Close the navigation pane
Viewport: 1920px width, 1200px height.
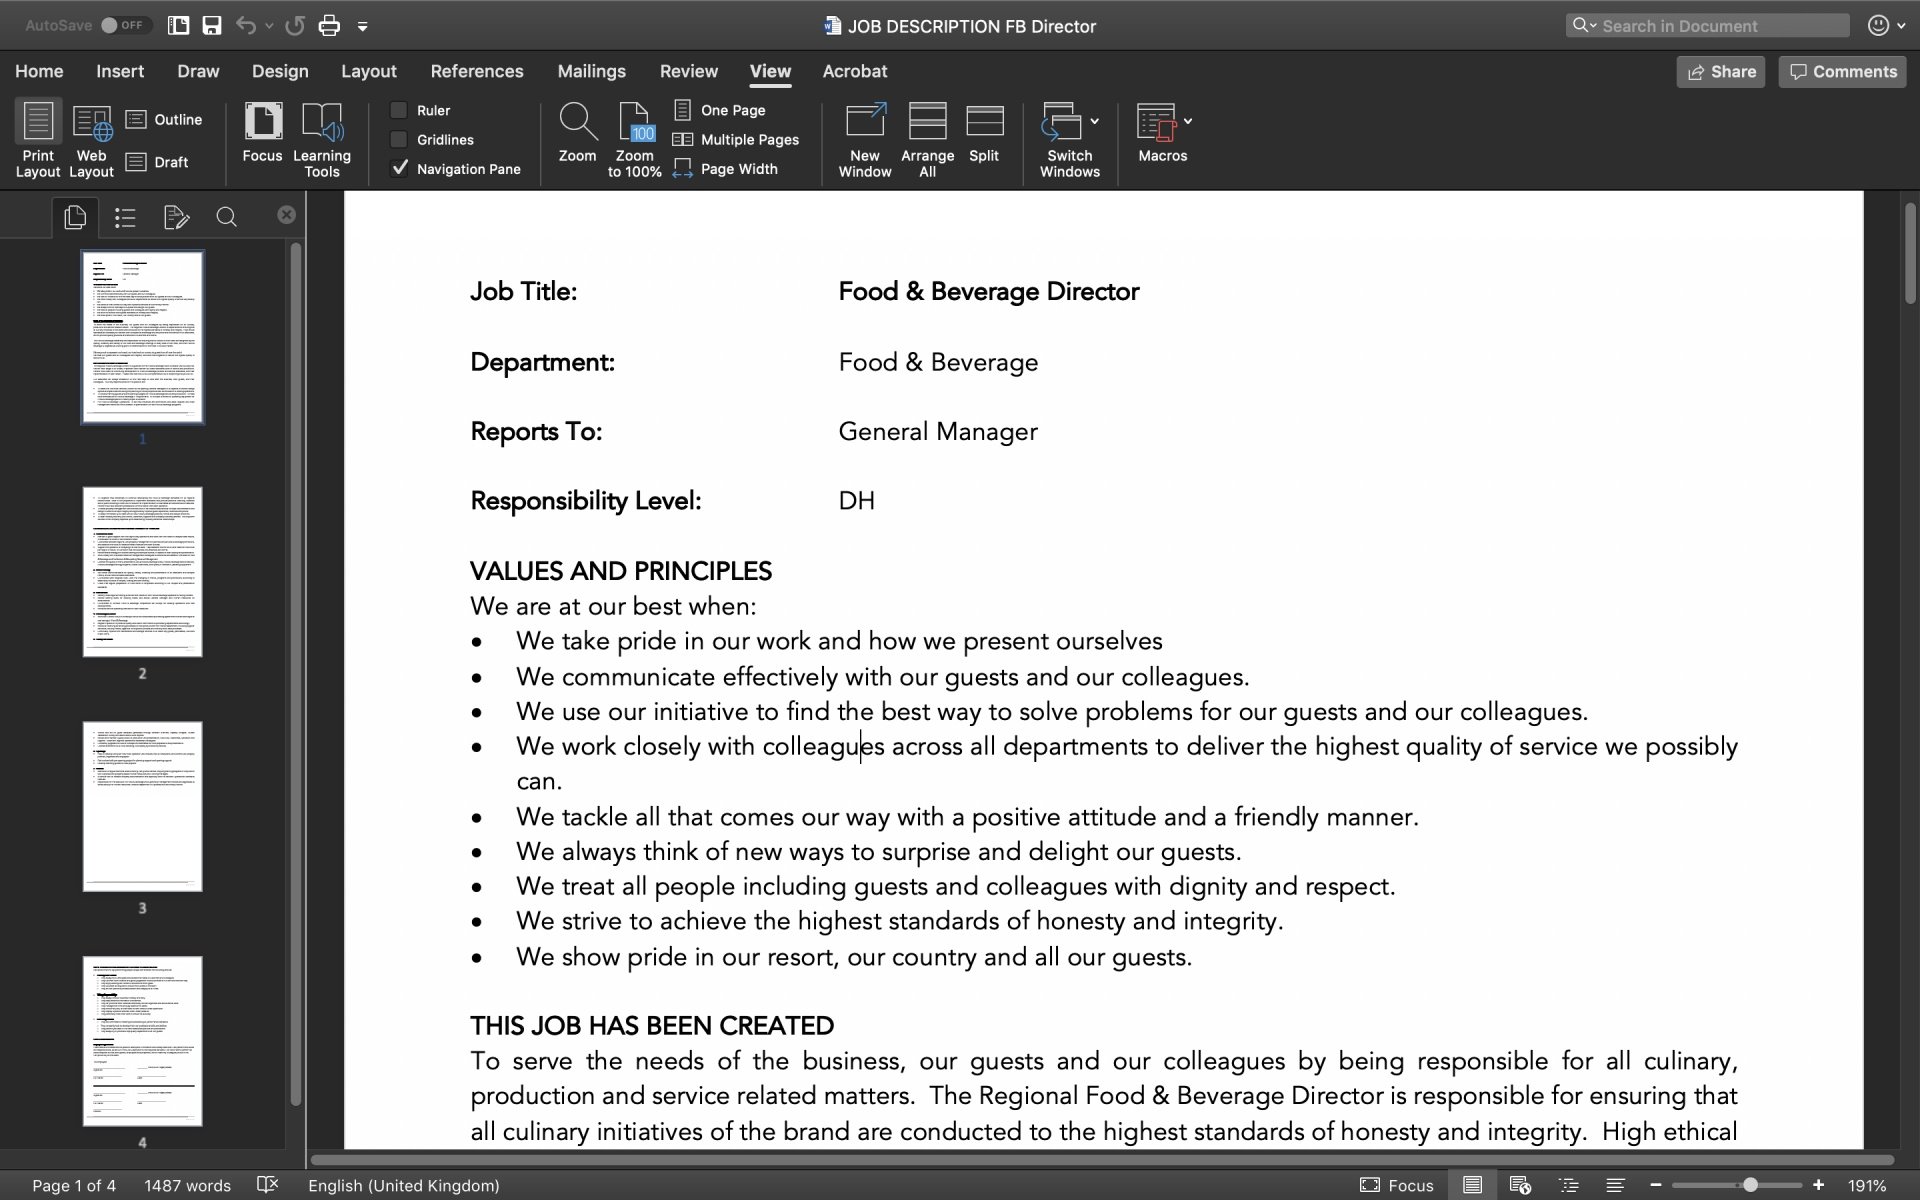pos(287,215)
